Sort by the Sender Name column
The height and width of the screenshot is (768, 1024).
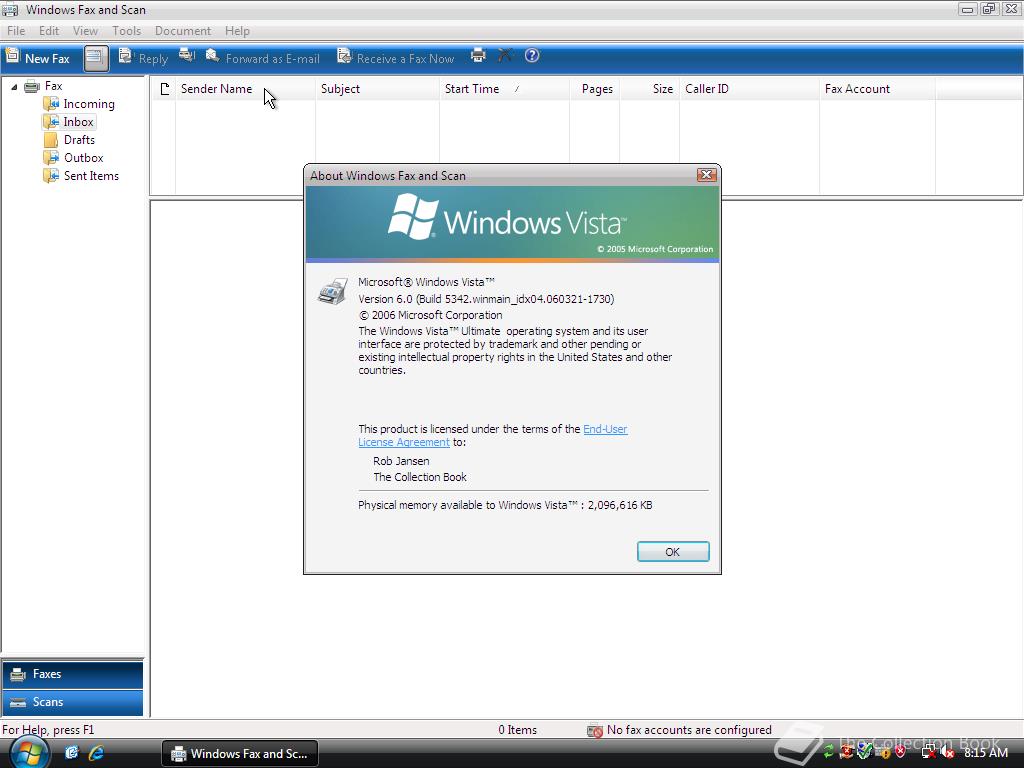(x=245, y=89)
